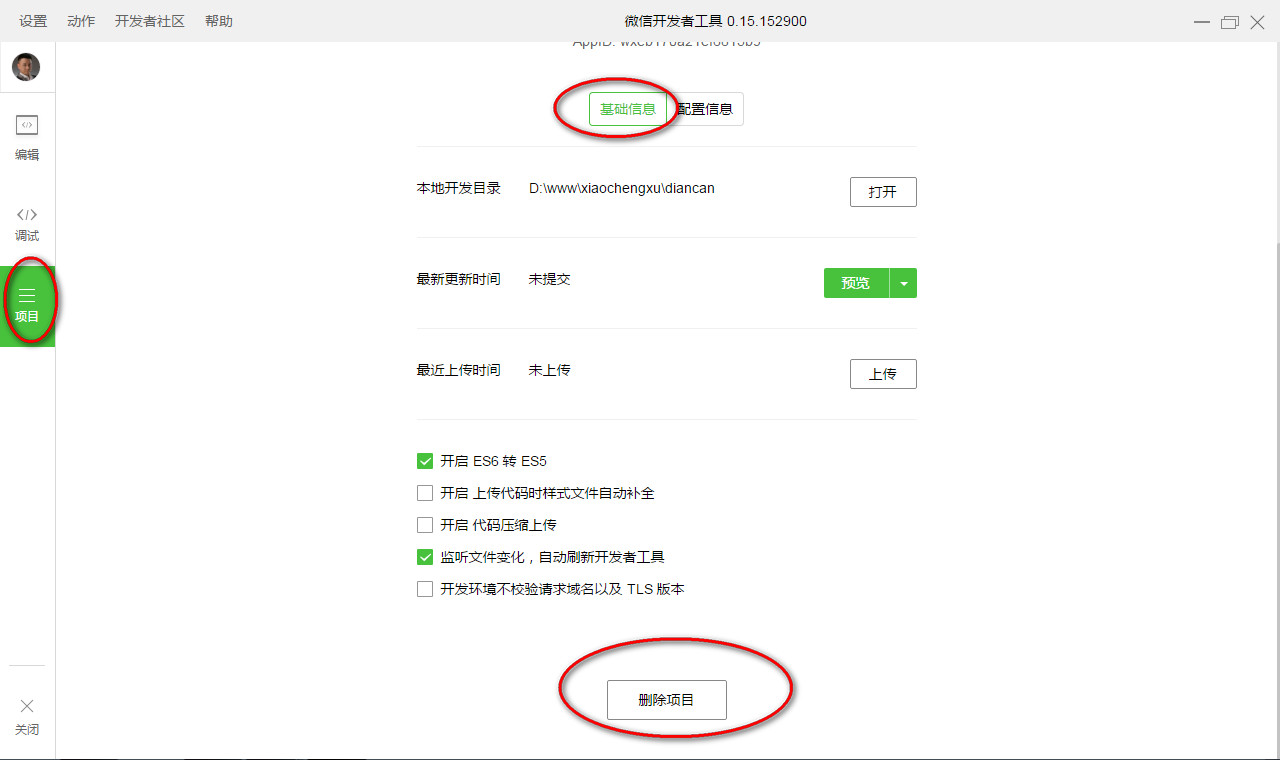Click the green 预览 button
The width and height of the screenshot is (1280, 760).
(x=856, y=283)
